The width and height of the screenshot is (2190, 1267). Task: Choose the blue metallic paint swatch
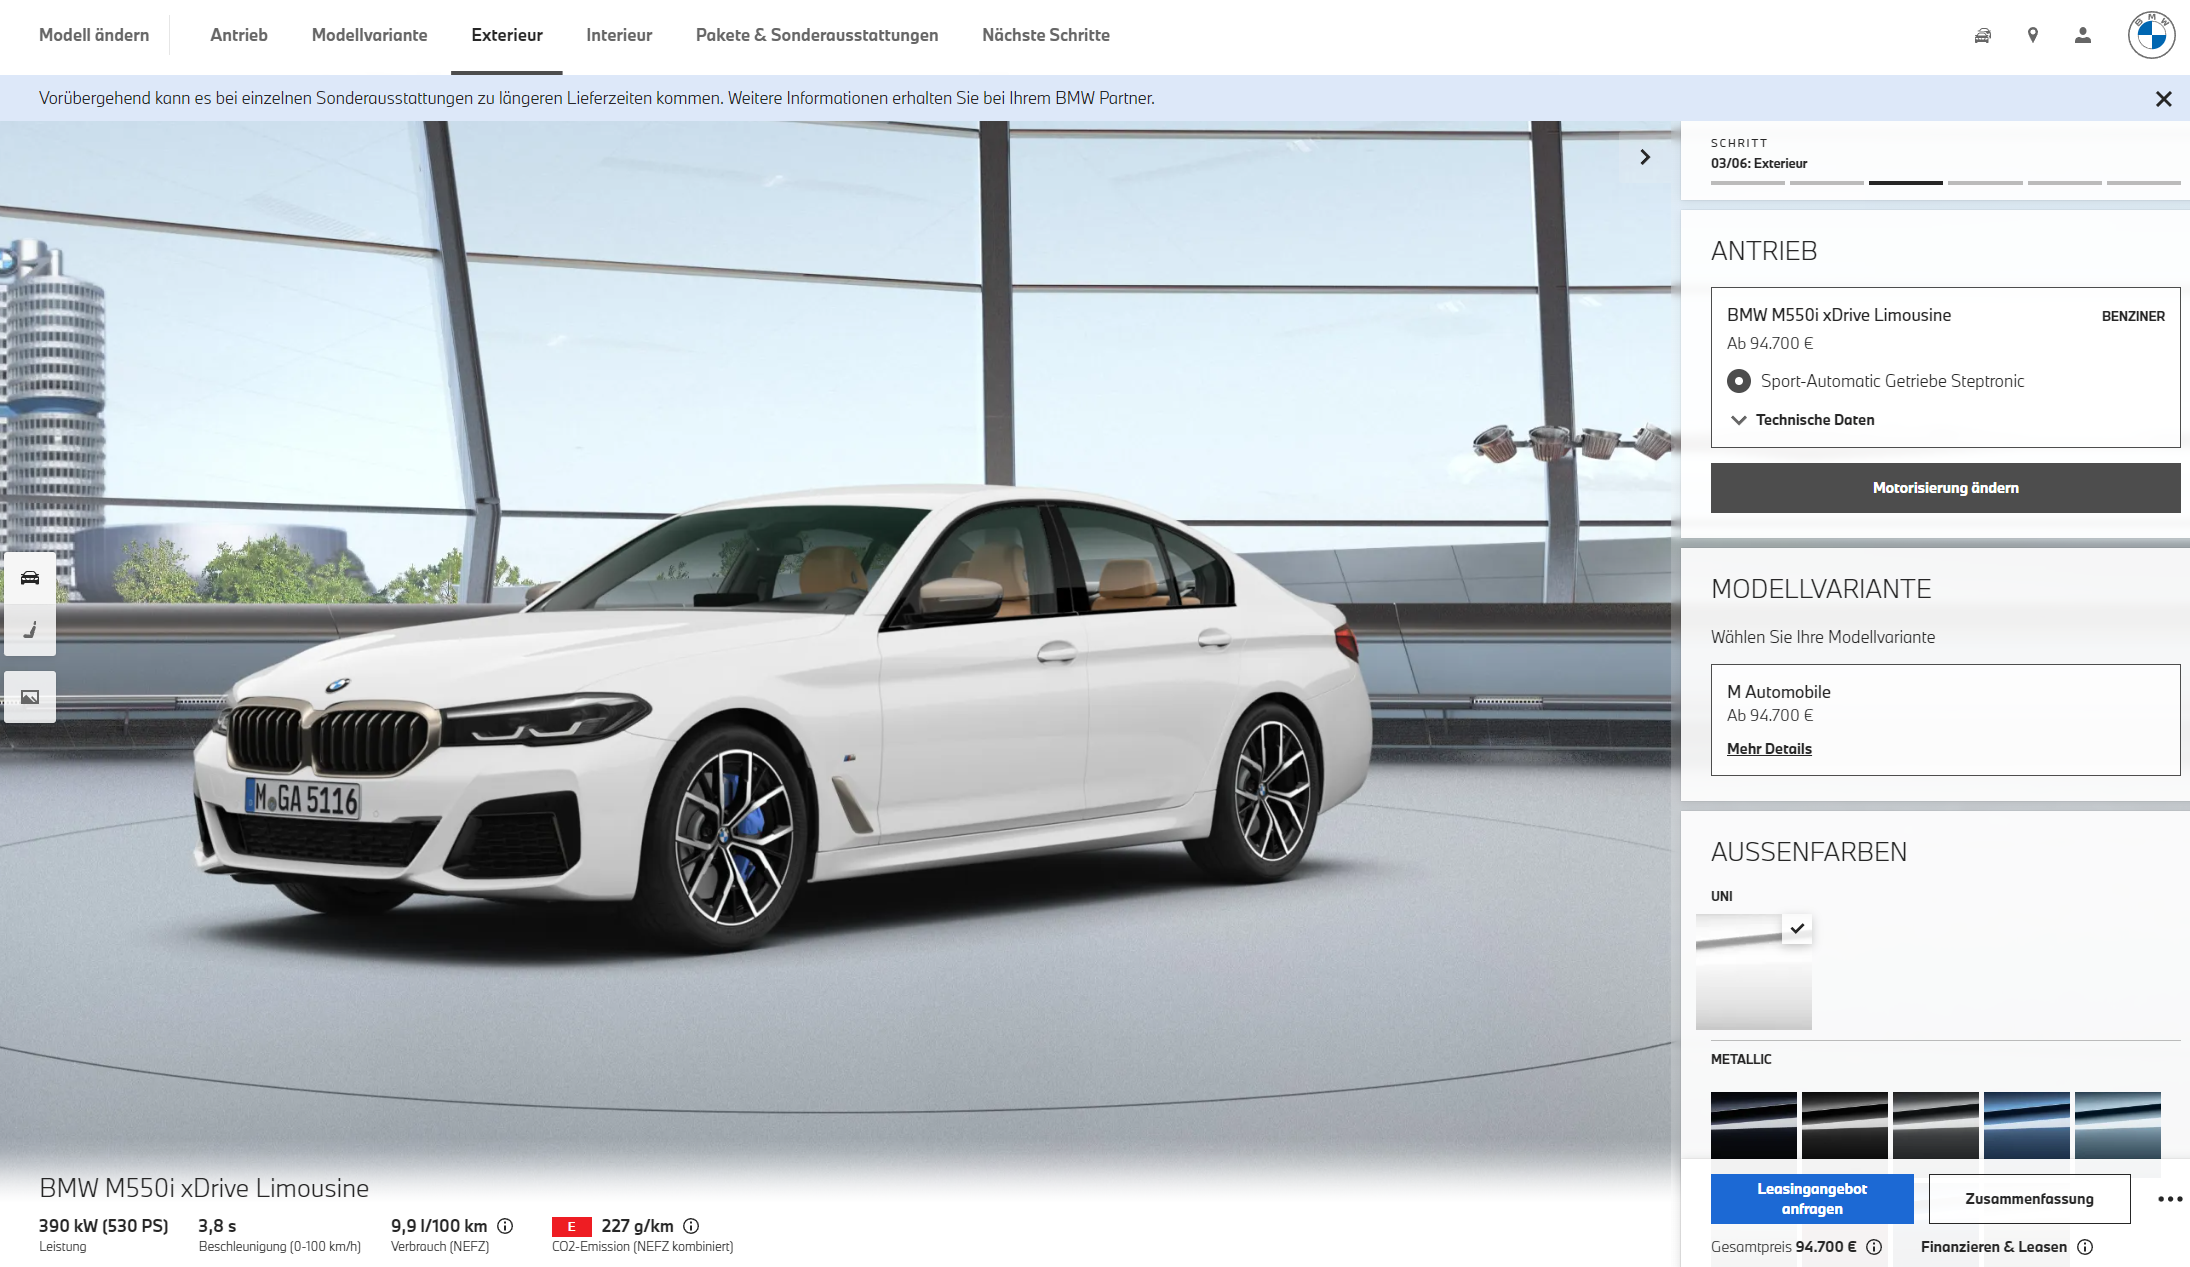tap(2027, 1126)
